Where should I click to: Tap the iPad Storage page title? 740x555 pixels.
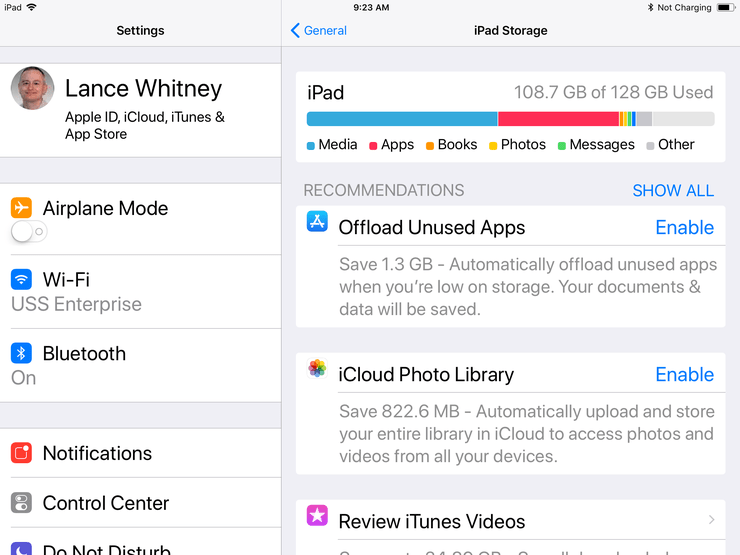click(511, 30)
